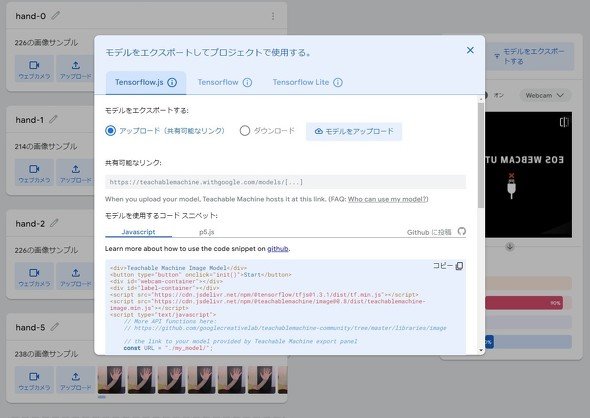The height and width of the screenshot is (418, 590).
Task: Edit the hand-0 class name pencil
Action: pos(55,15)
